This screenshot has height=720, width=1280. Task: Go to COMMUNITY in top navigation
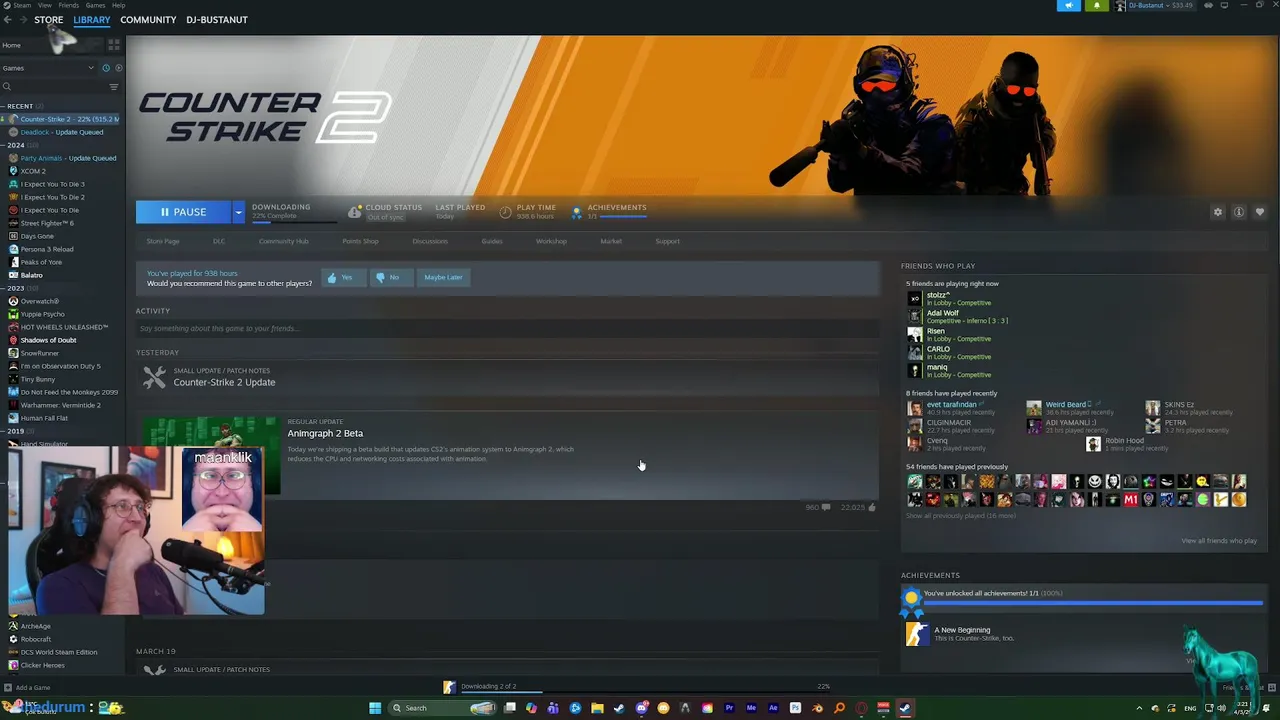click(x=148, y=20)
